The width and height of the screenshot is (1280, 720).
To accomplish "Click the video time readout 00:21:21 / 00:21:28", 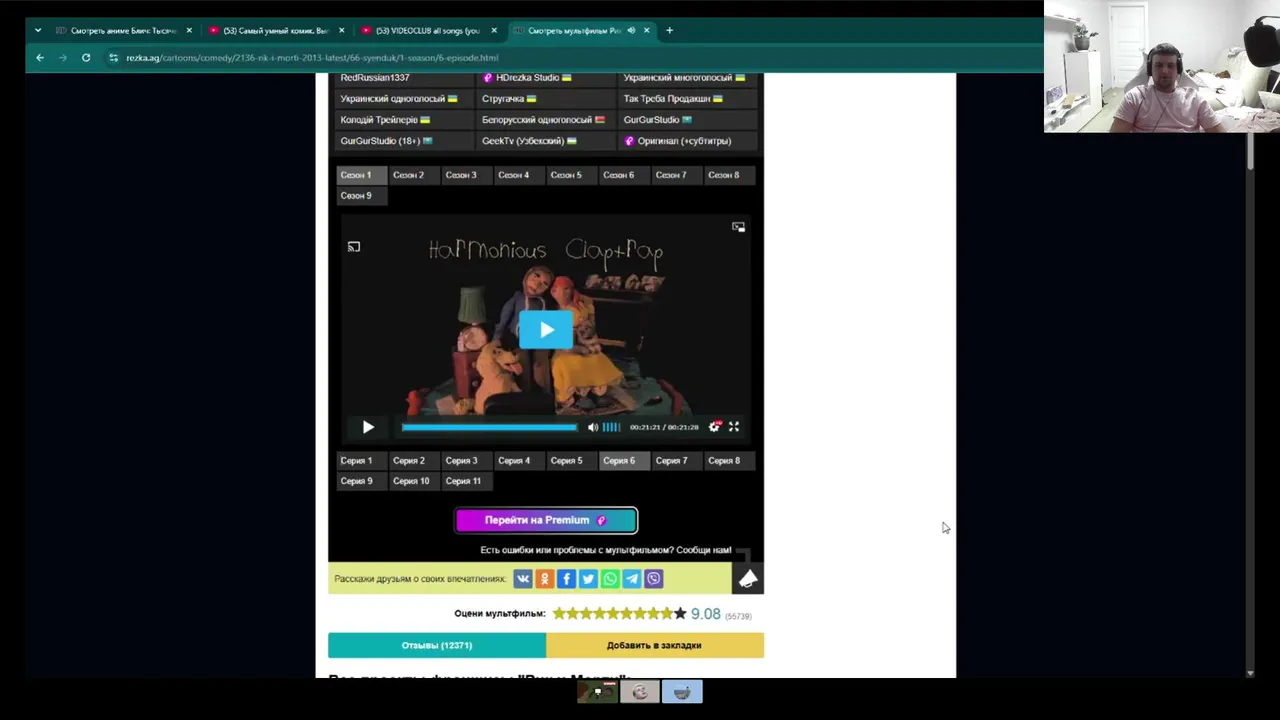I will 664,427.
